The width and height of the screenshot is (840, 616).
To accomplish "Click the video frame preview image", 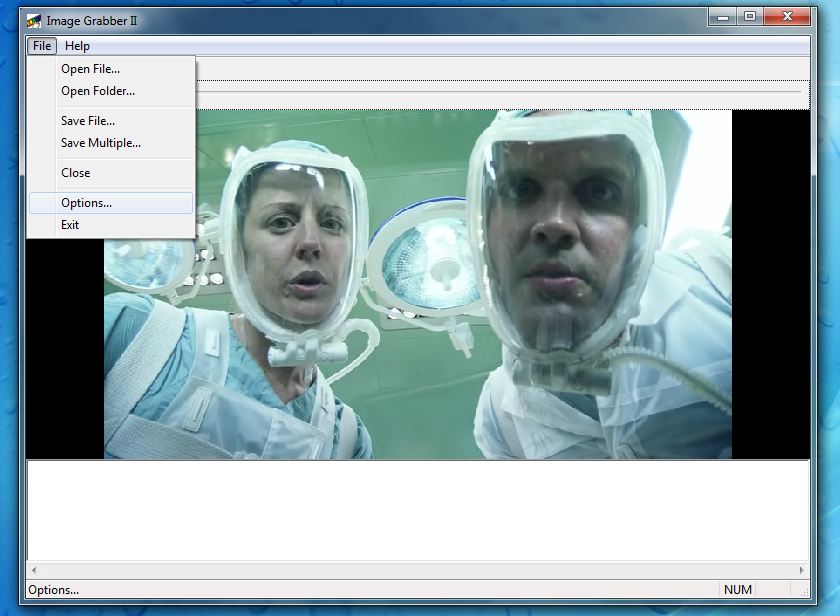I will pyautogui.click(x=418, y=284).
